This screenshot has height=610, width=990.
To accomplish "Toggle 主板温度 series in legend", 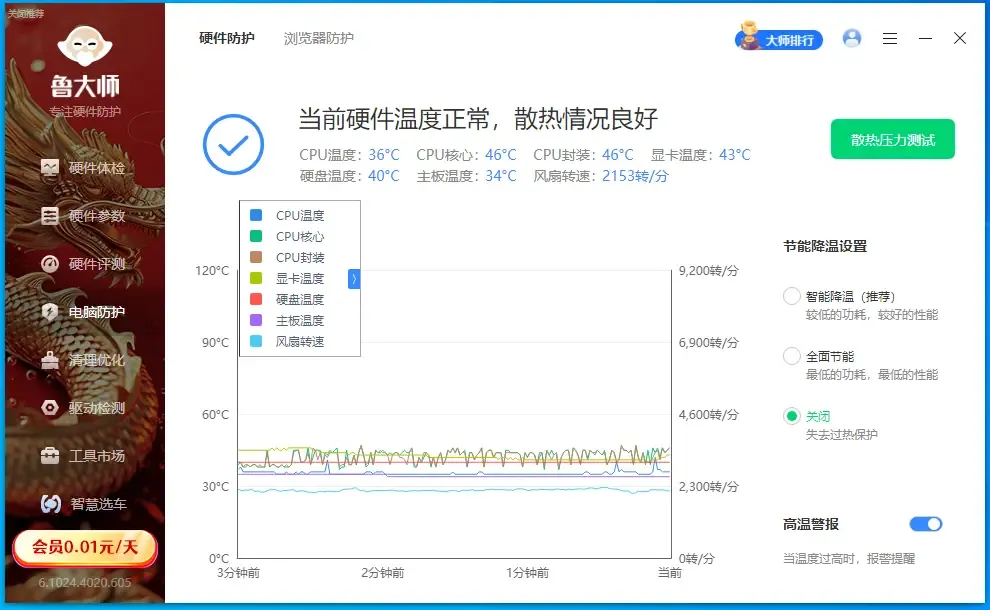I will [300, 321].
